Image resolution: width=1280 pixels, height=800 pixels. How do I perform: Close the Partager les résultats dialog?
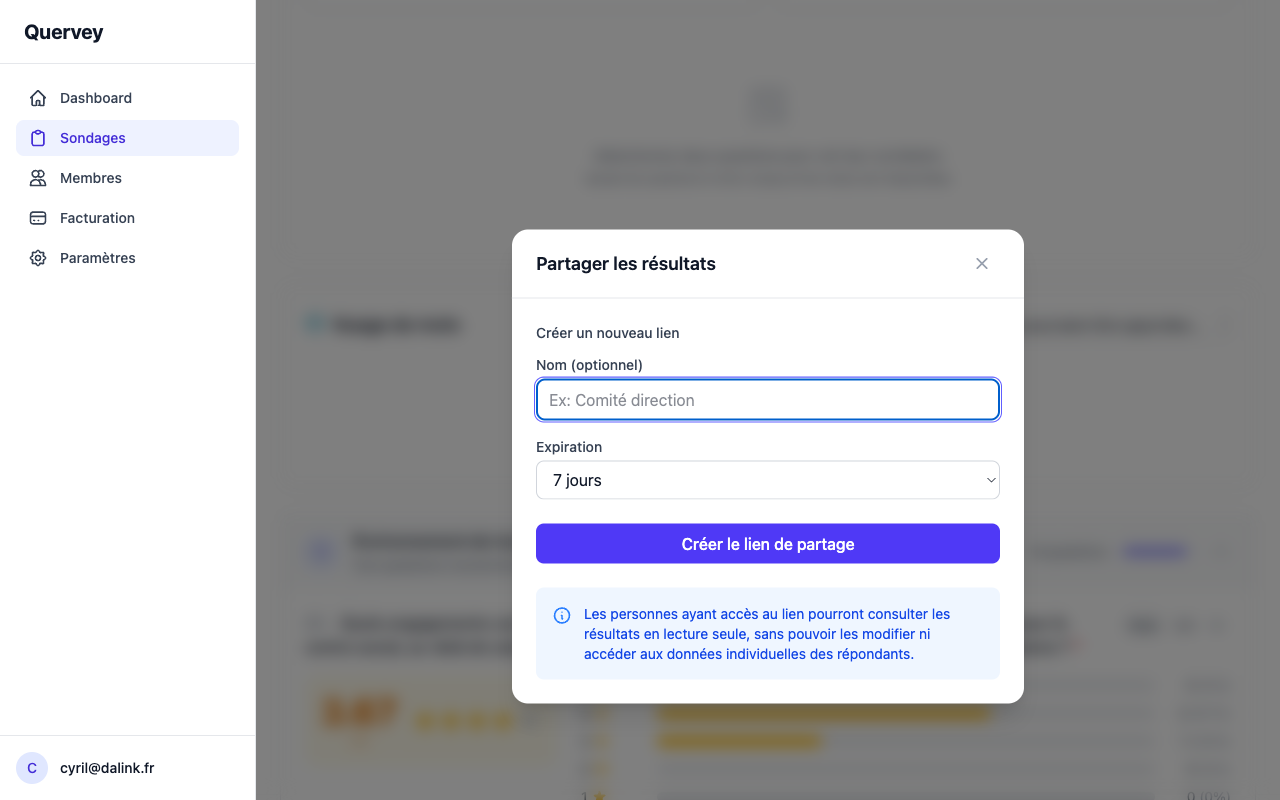(x=982, y=264)
